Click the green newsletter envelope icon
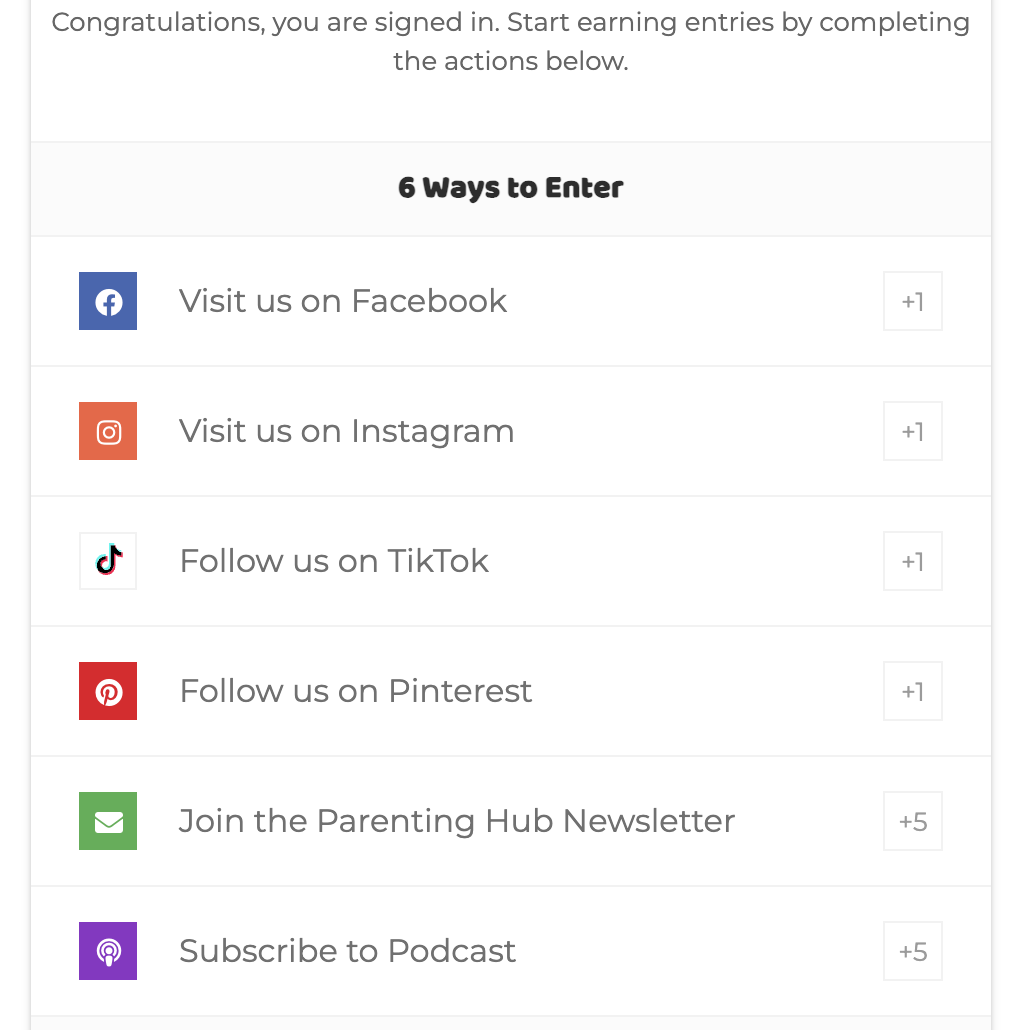Viewport: 1018px width, 1030px height. click(x=108, y=821)
